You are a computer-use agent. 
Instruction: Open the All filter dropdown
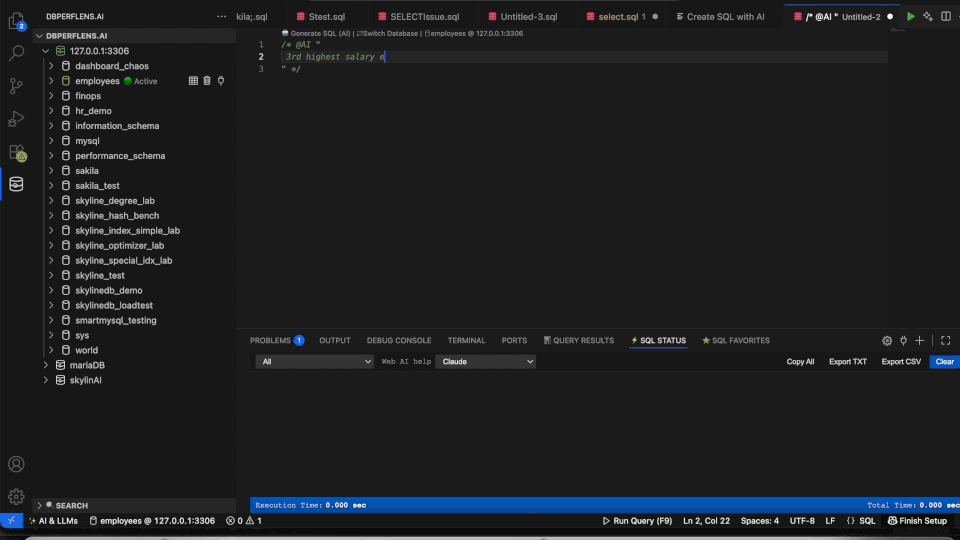pyautogui.click(x=314, y=362)
